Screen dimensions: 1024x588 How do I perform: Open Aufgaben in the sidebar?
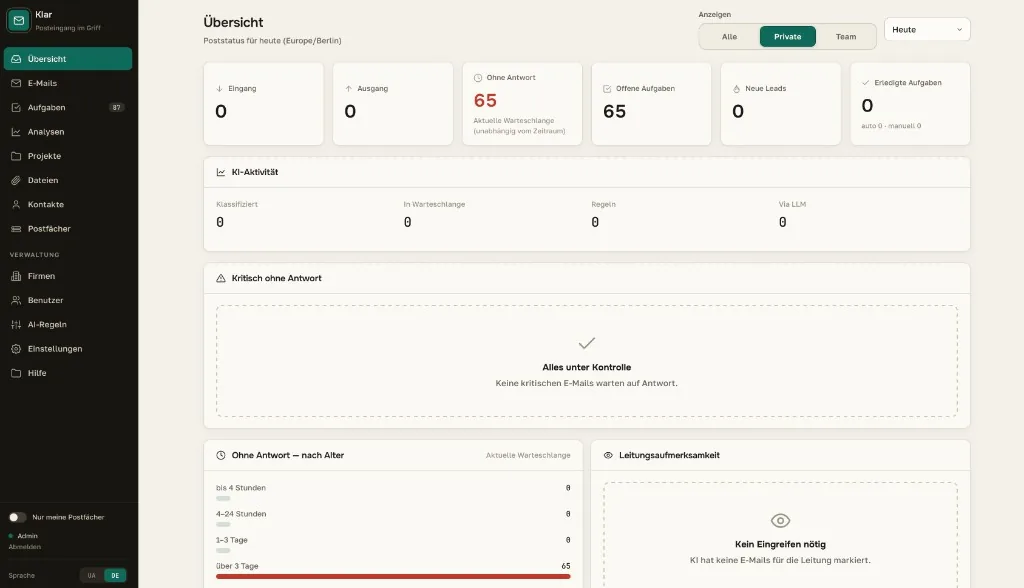click(x=68, y=107)
